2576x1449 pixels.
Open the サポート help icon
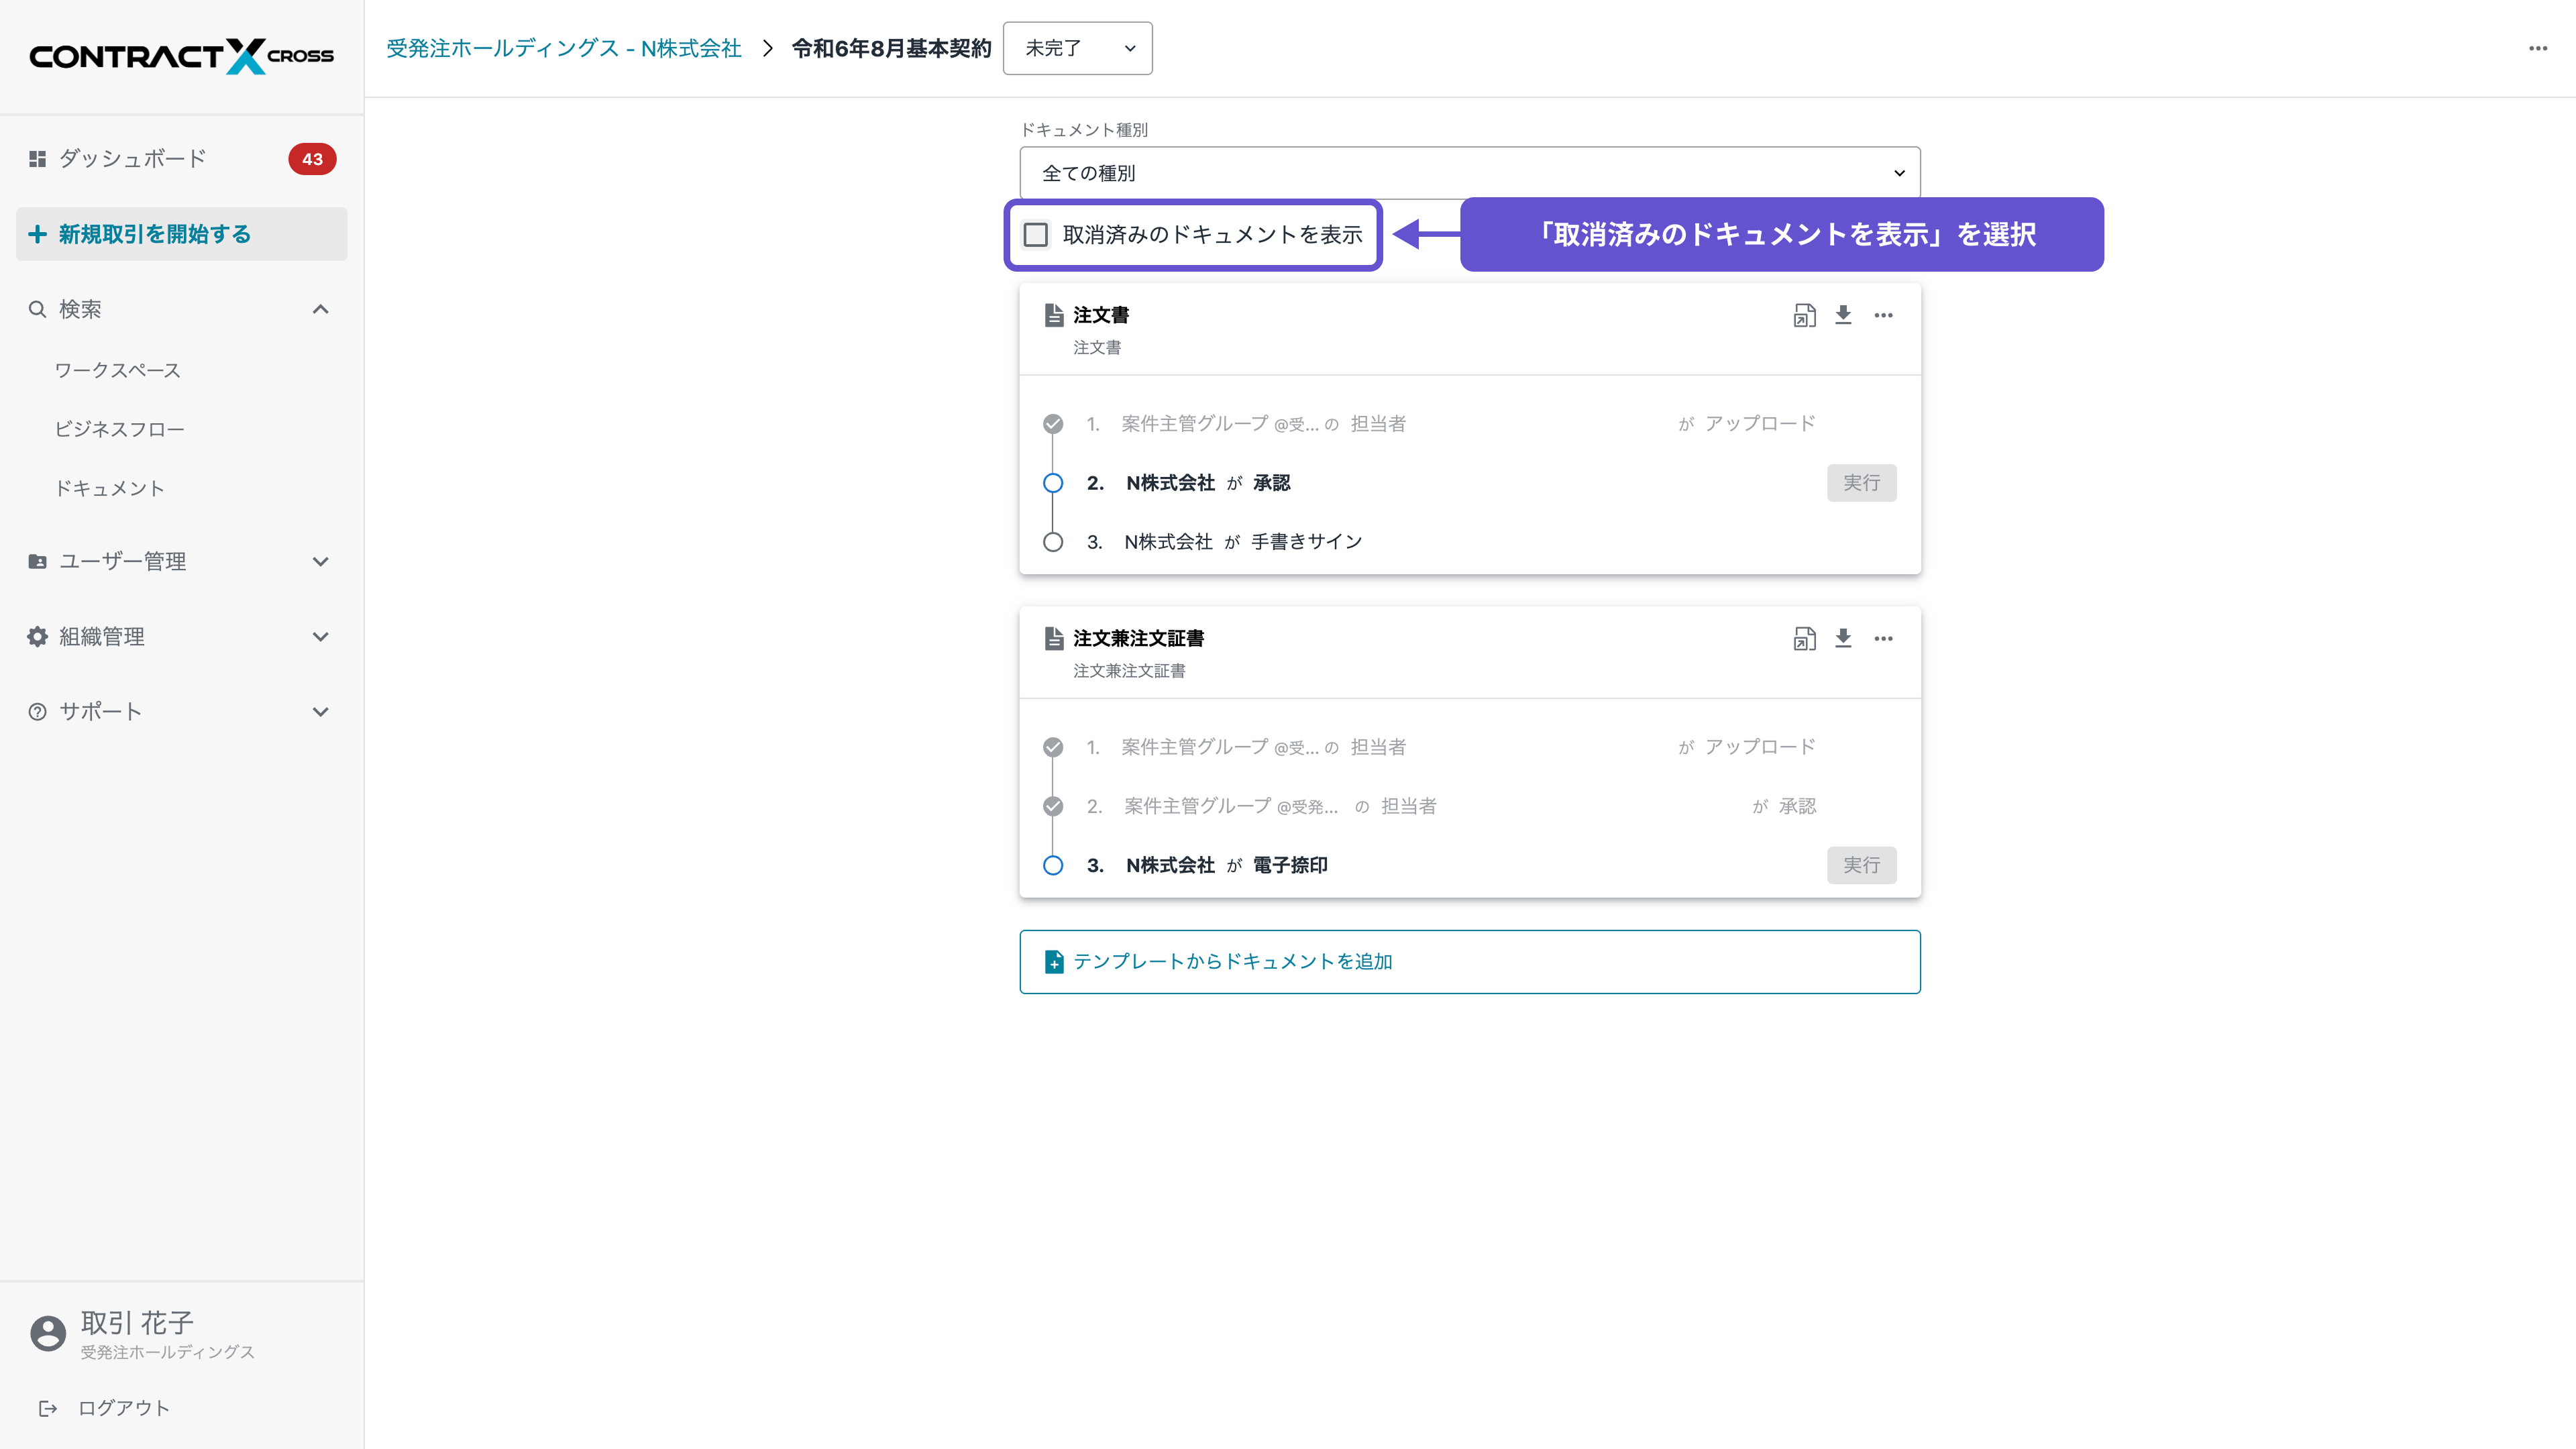37,711
